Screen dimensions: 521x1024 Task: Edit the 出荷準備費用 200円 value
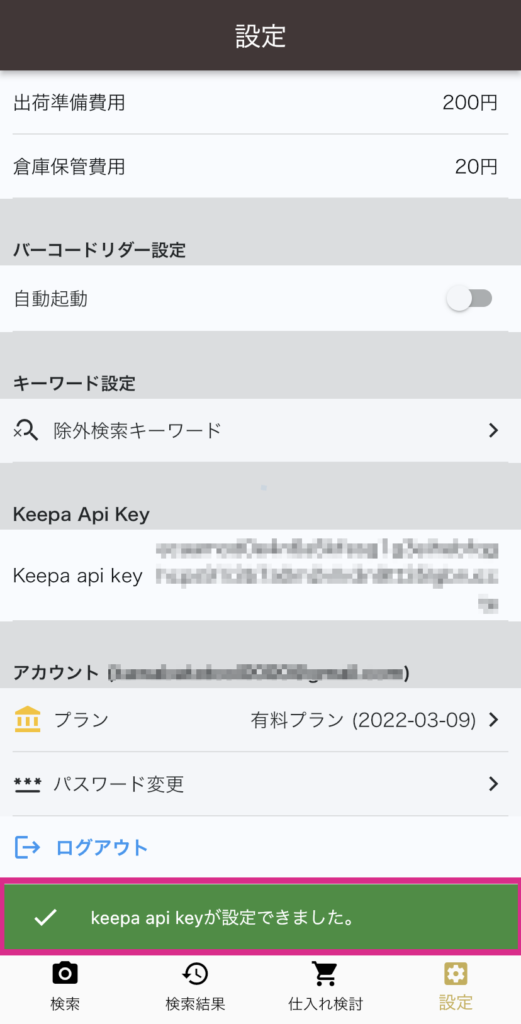pyautogui.click(x=470, y=103)
